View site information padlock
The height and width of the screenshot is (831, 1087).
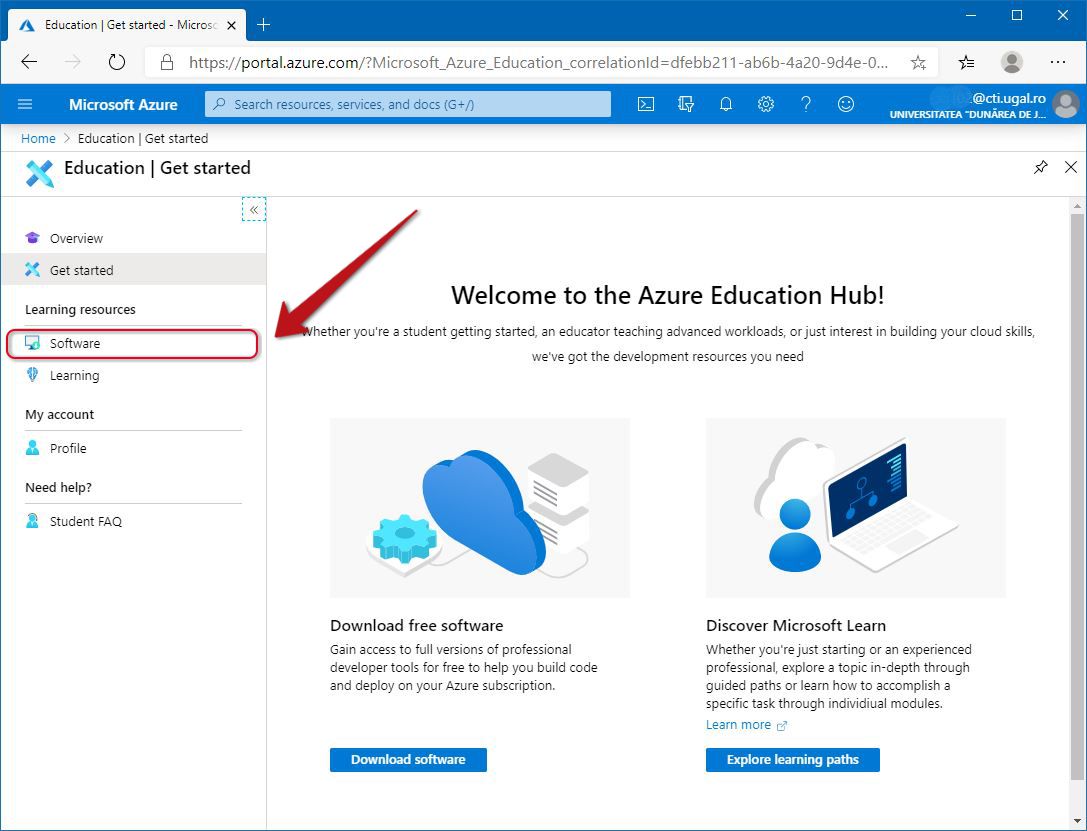pyautogui.click(x=166, y=62)
